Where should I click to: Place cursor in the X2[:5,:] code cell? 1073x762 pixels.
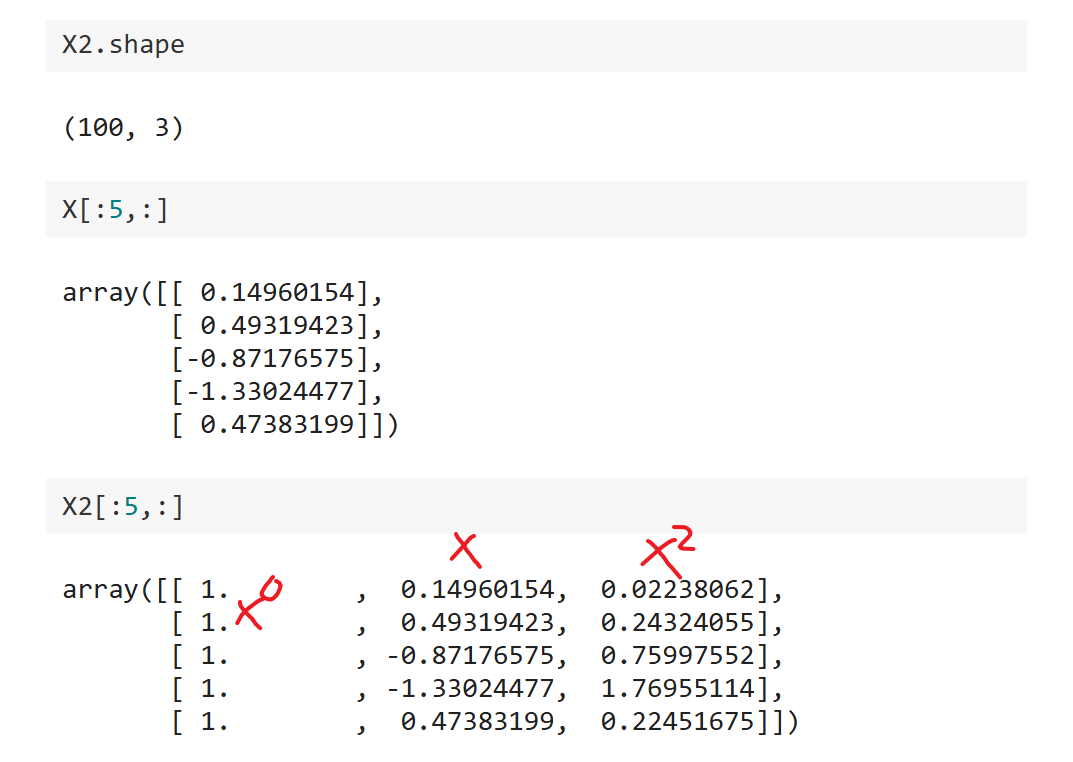click(535, 506)
